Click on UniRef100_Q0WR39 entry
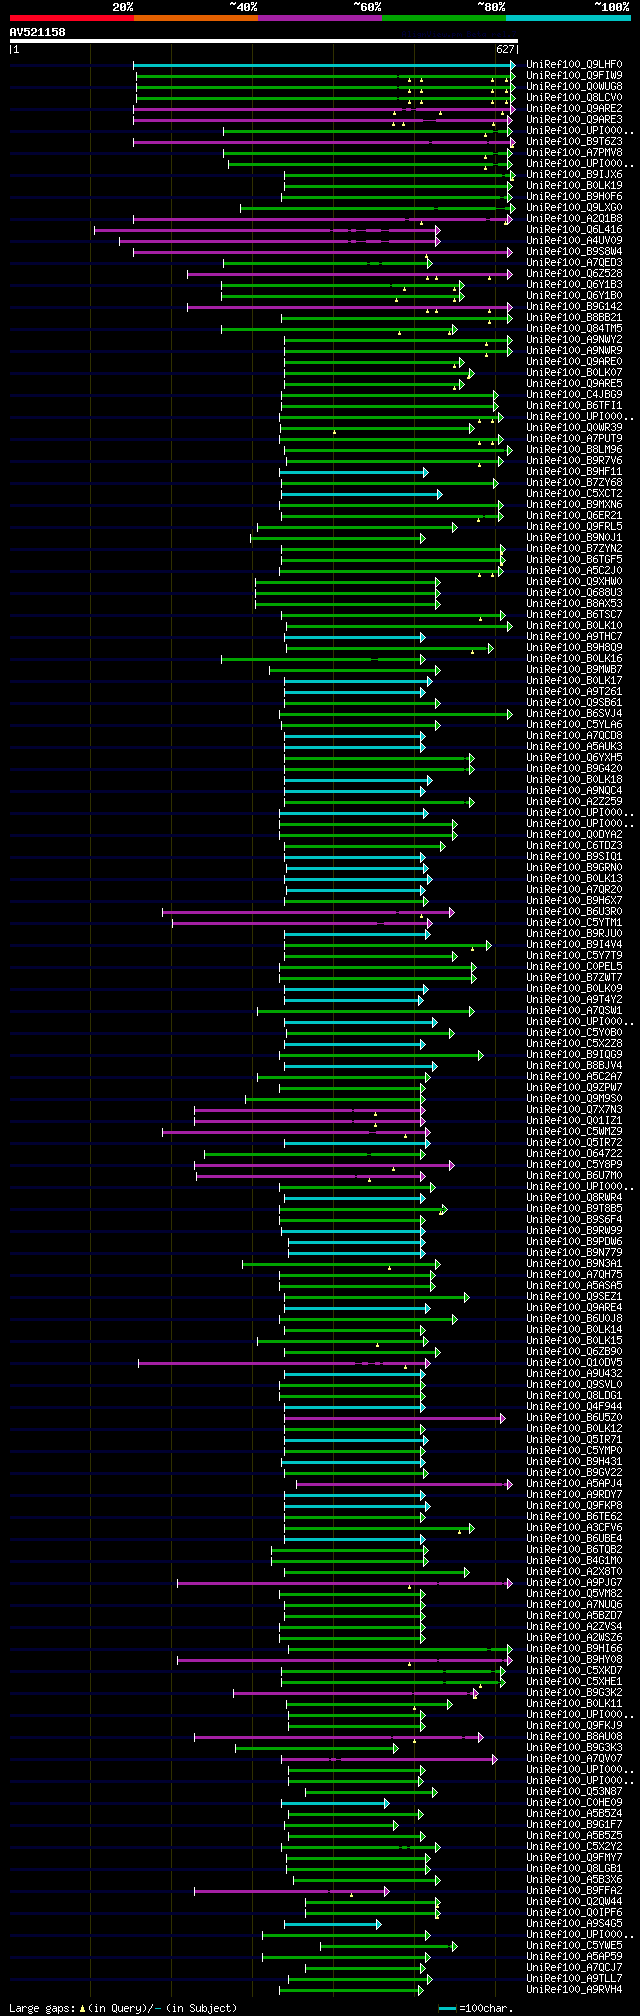 click(574, 428)
